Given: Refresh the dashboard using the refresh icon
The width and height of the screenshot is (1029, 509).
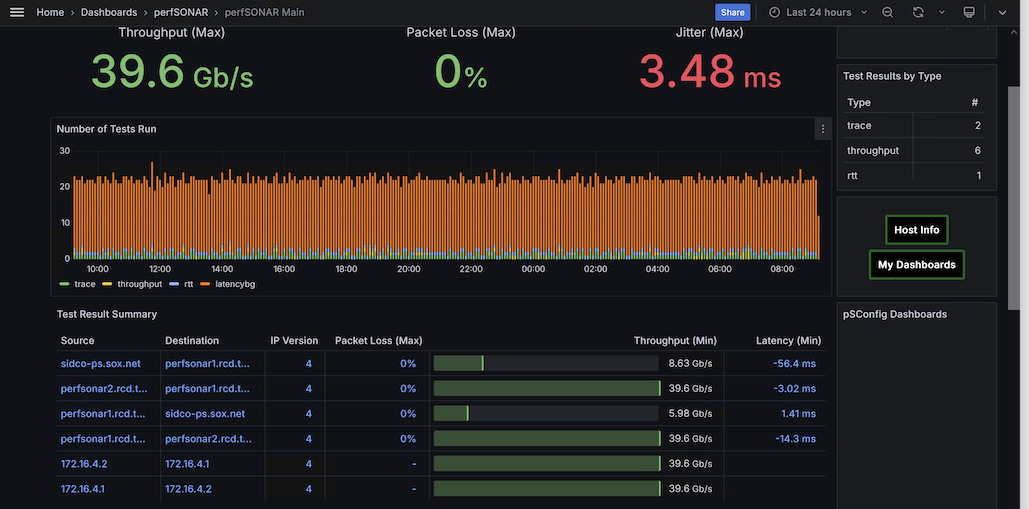Looking at the screenshot, I should 918,12.
